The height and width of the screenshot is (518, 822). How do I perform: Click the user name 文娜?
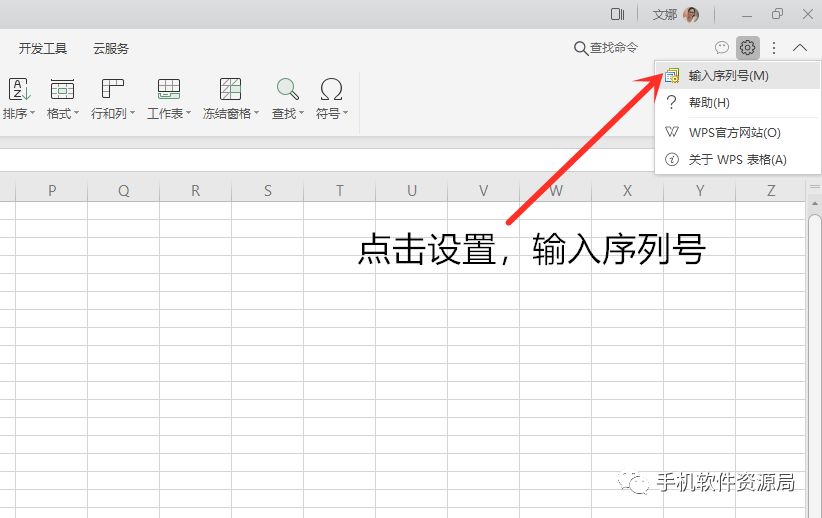665,15
